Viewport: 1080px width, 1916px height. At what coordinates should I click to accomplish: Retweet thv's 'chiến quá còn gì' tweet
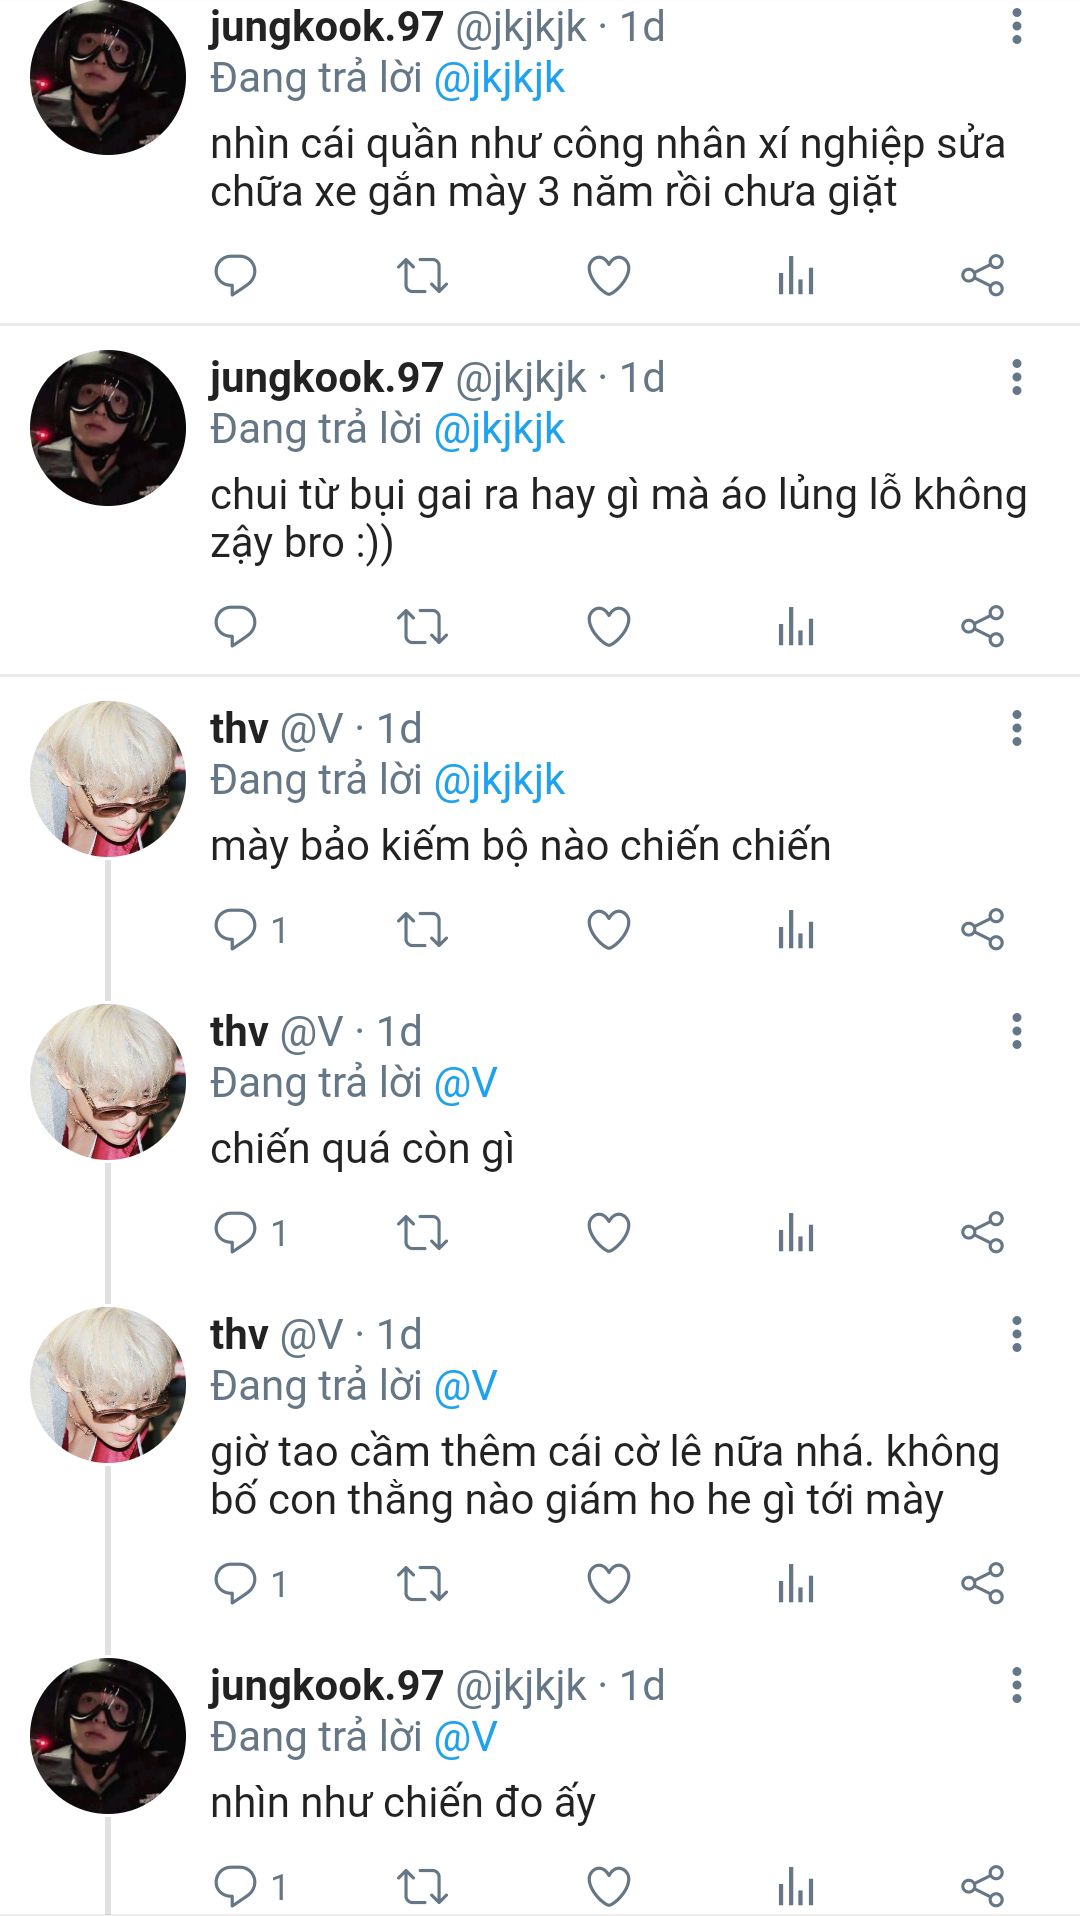pos(422,1233)
